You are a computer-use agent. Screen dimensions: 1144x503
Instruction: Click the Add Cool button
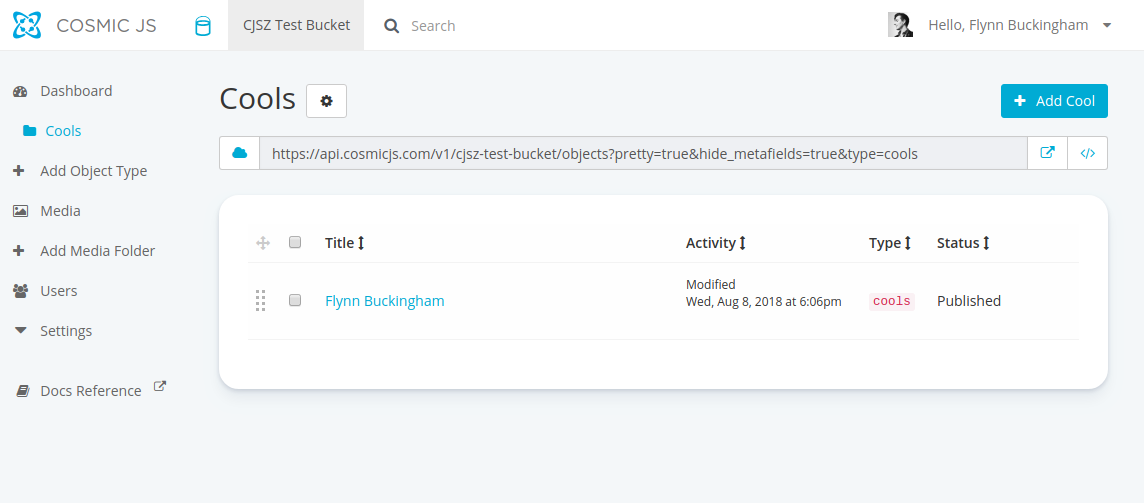pyautogui.click(x=1054, y=101)
